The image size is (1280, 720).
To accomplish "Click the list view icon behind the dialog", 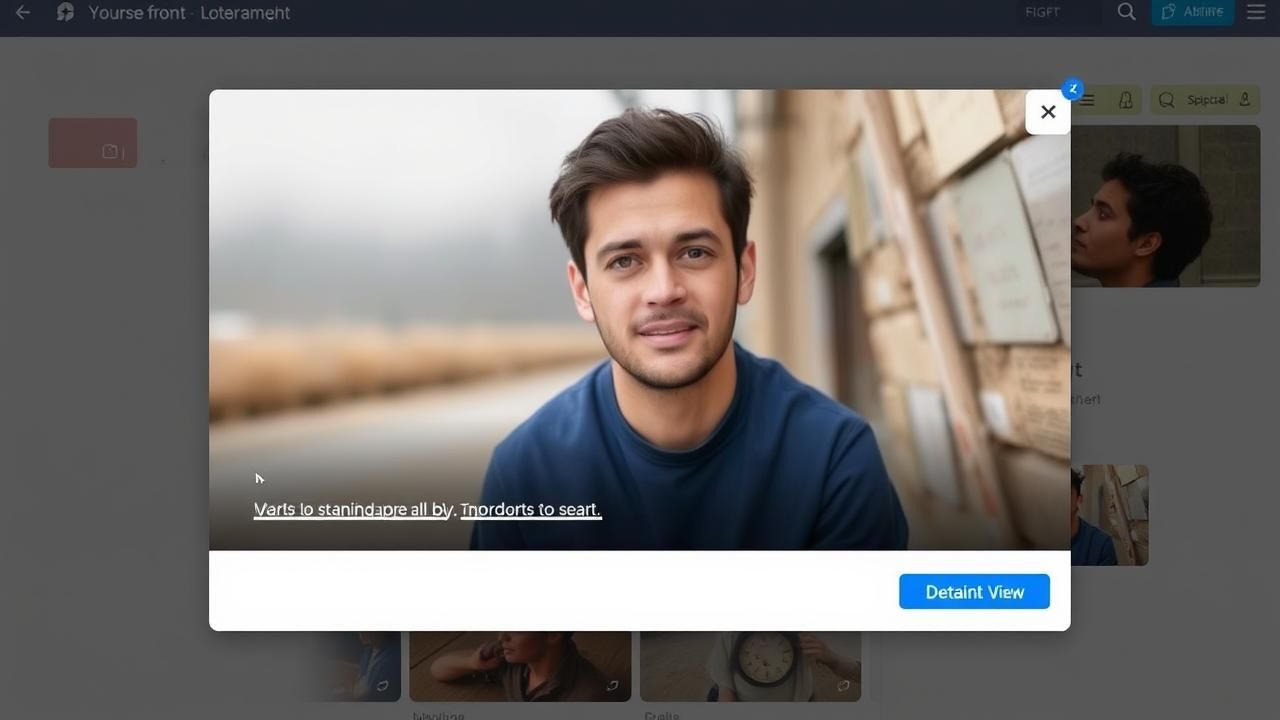I will pos(1088,100).
